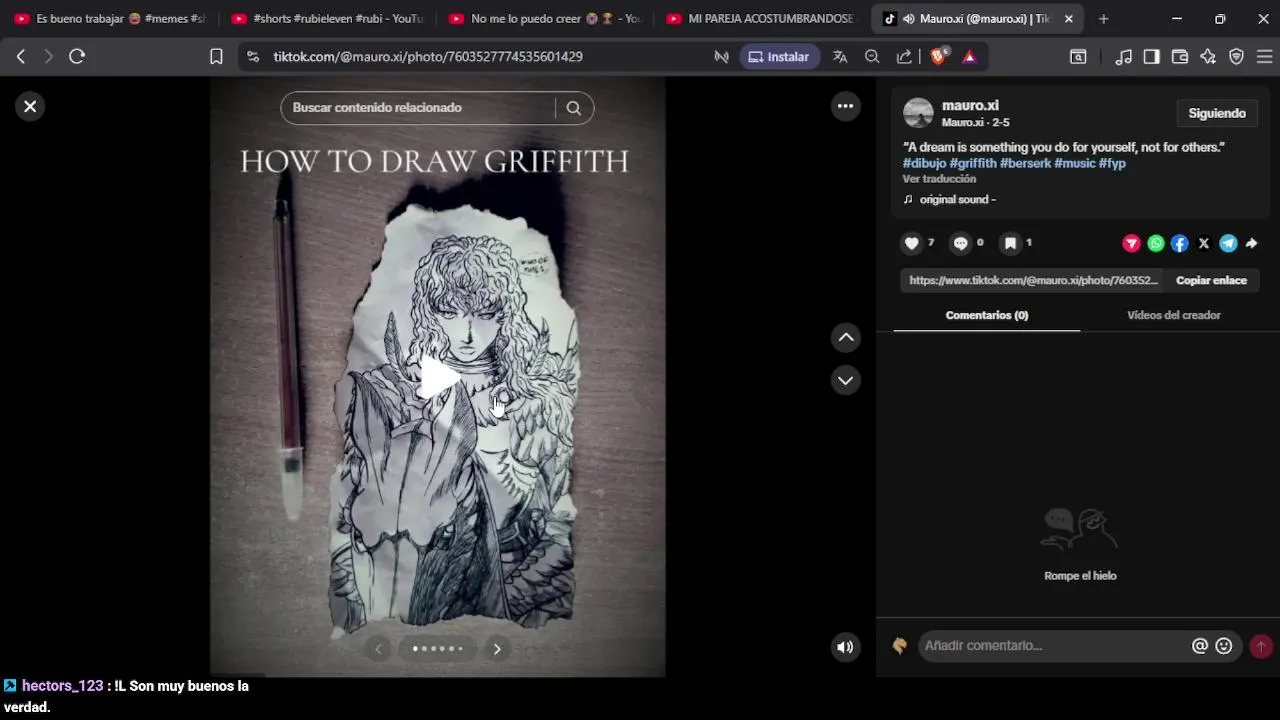
Task: Open the browser hamburger menu
Action: [x=1264, y=57]
